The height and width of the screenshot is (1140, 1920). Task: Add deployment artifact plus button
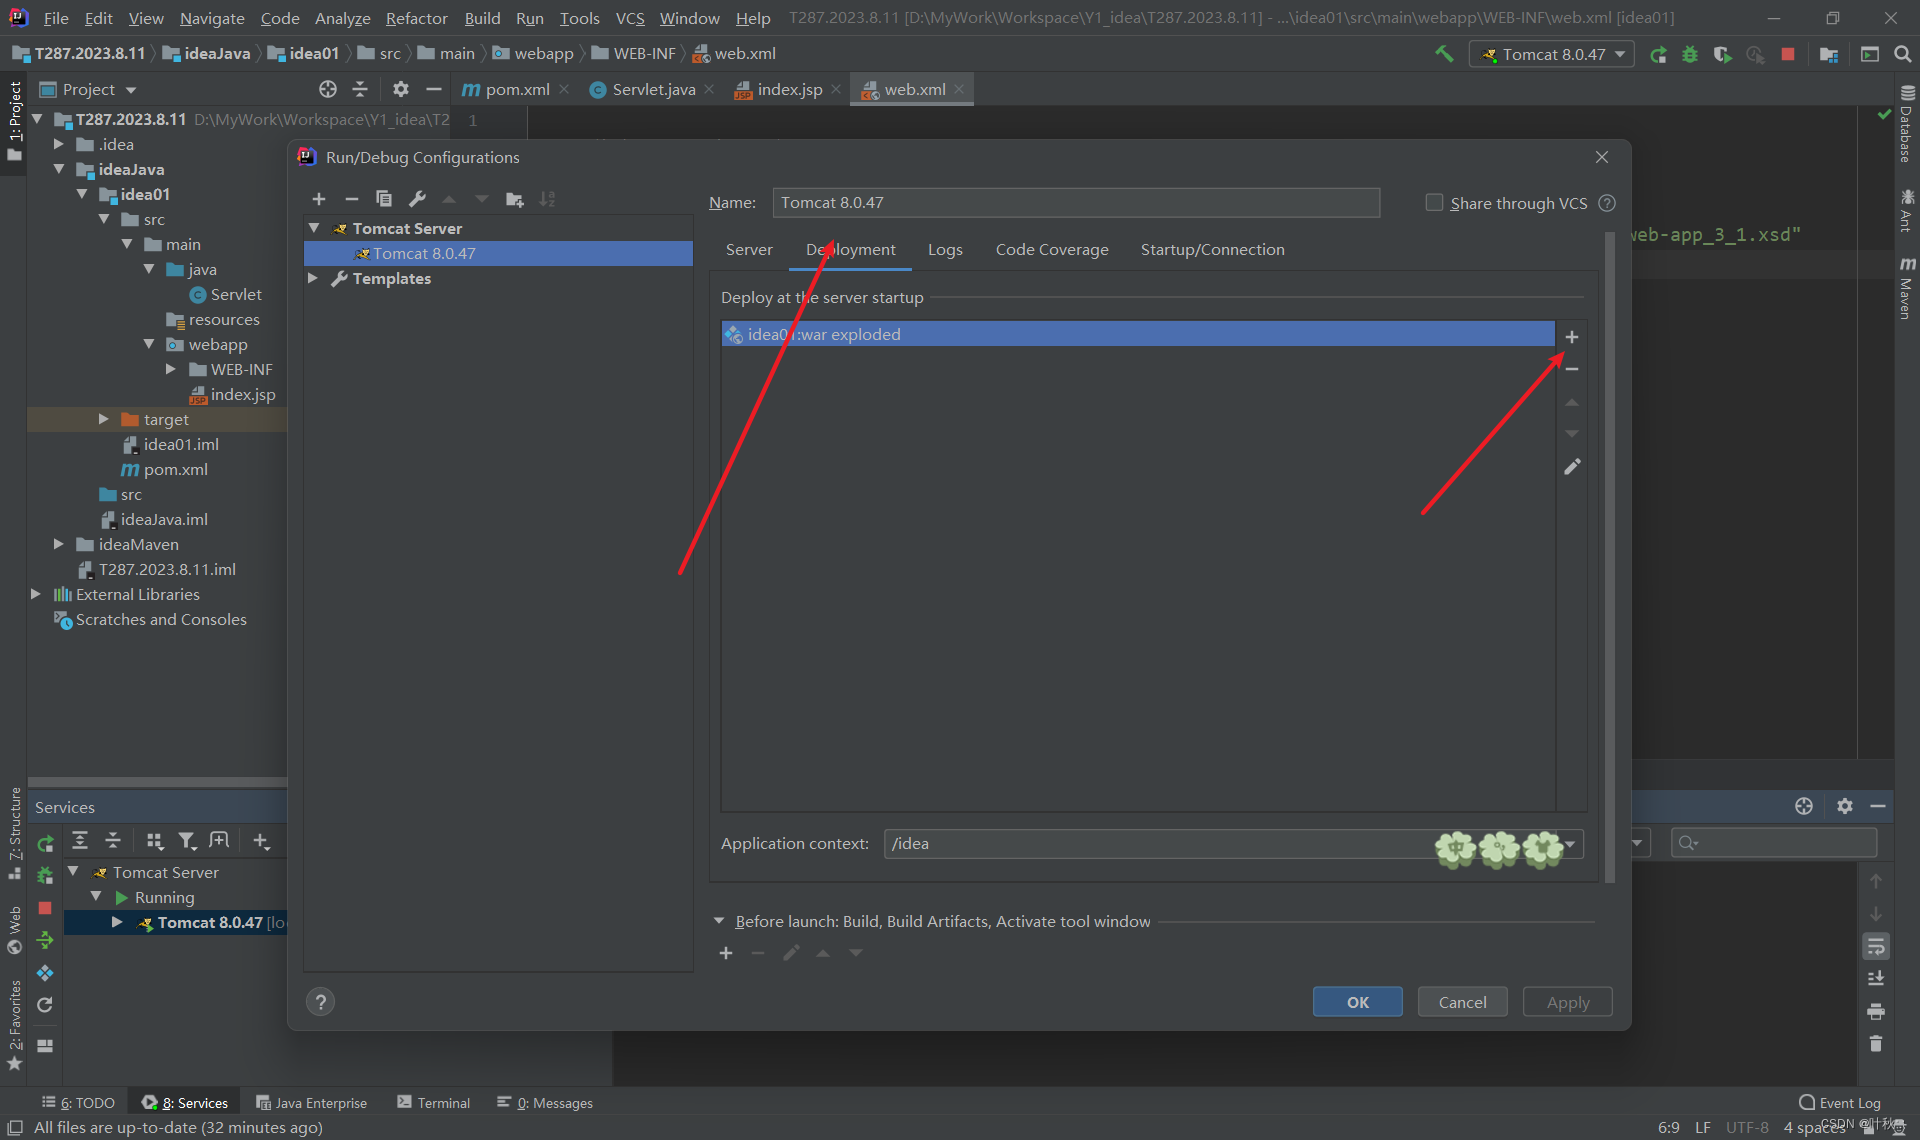pos(1572,337)
